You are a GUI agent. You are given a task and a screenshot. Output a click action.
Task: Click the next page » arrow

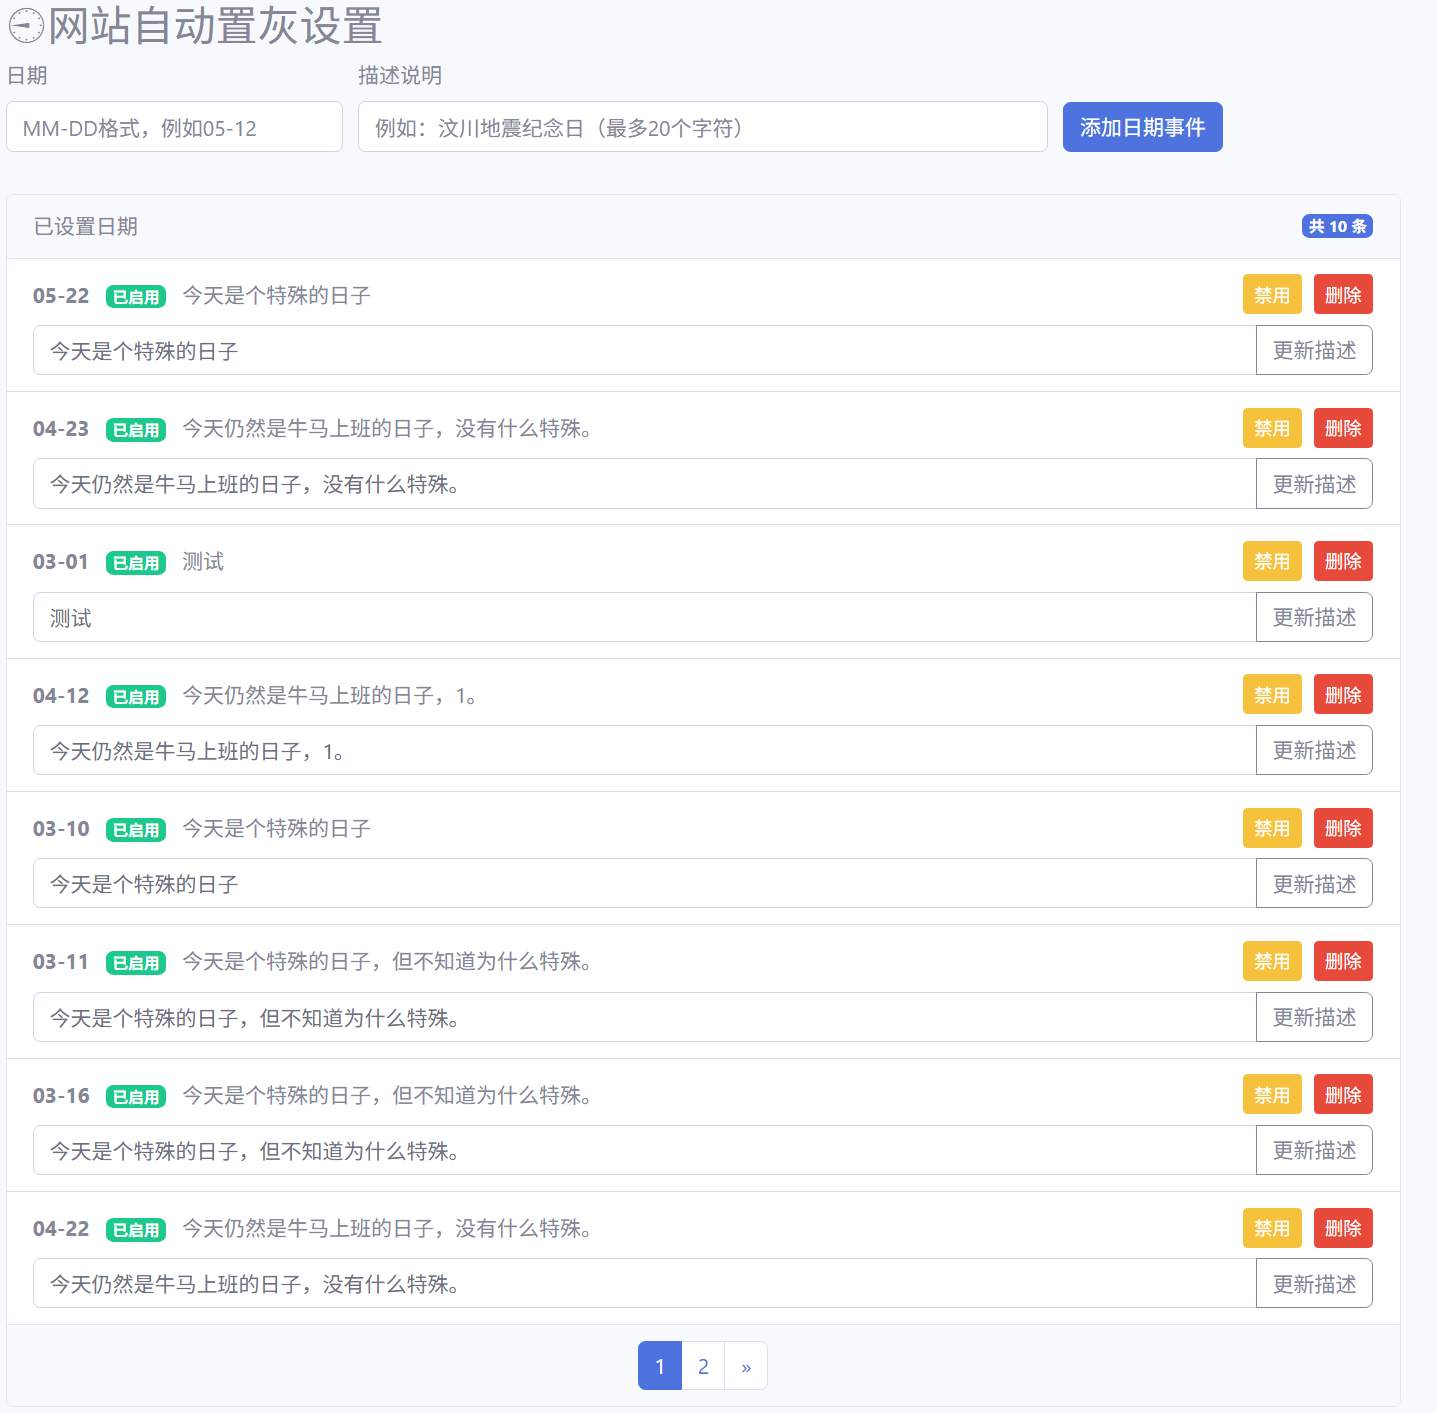(746, 1366)
